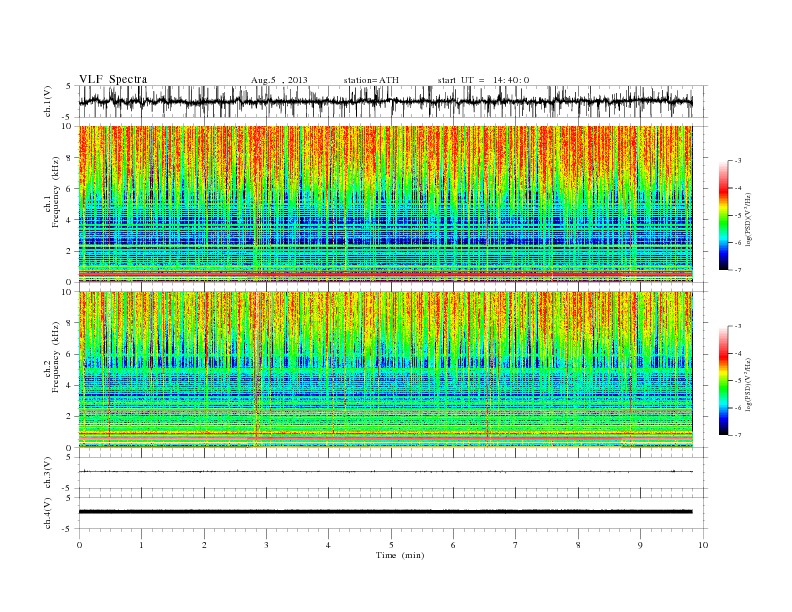792x612 pixels.
Task: Click the "8" kHz tick of ch.1 spectrogram
Action: [x=70, y=158]
